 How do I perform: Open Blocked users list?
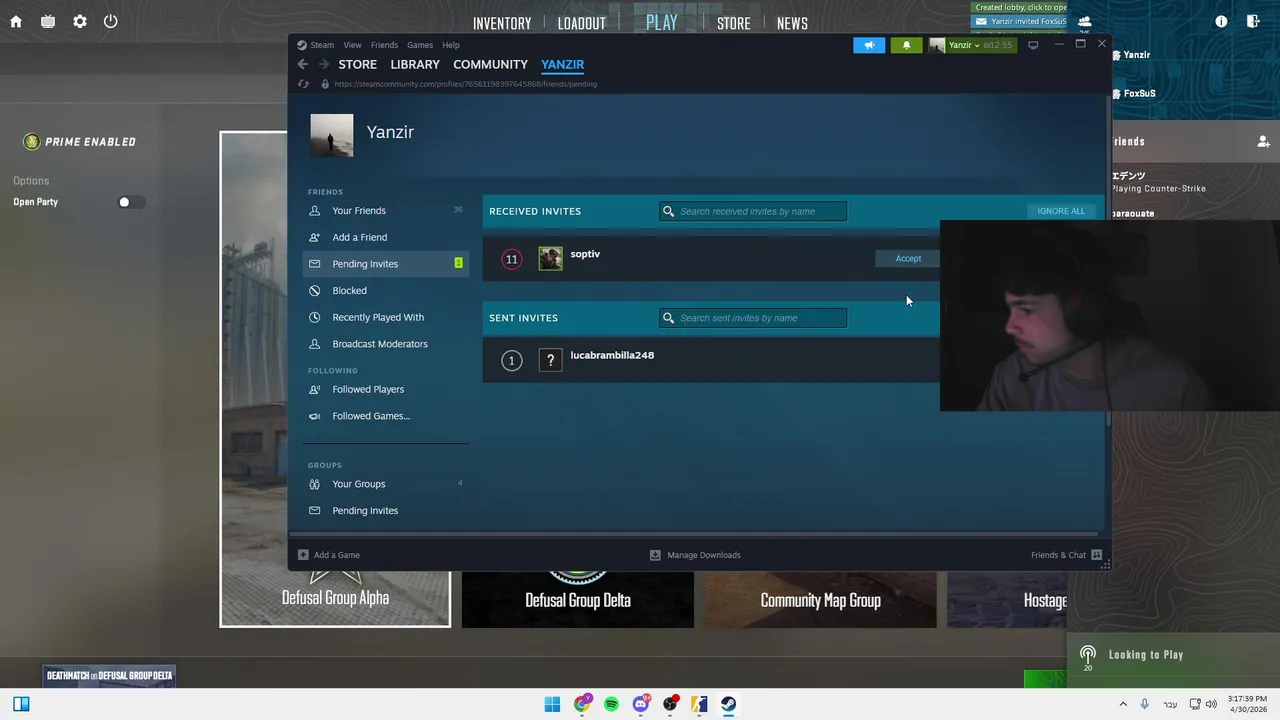click(x=386, y=291)
